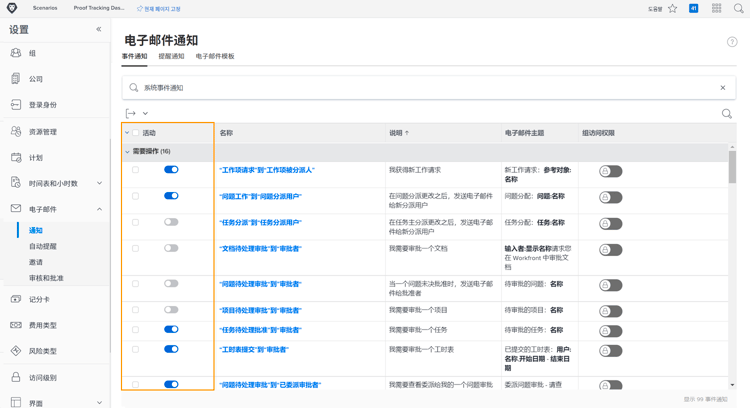The height and width of the screenshot is (408, 750).
Task: Collapse the 电子邮件 sidebar chevron
Action: pos(99,209)
